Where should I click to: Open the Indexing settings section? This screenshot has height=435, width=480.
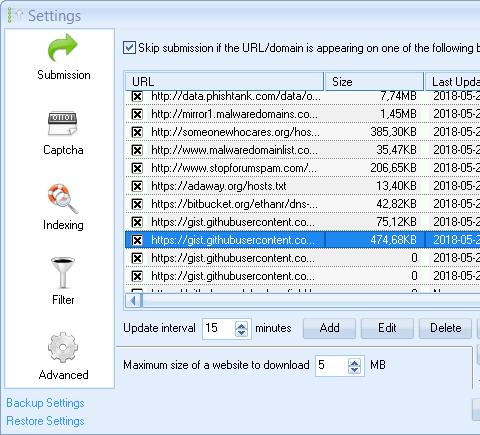tap(63, 207)
